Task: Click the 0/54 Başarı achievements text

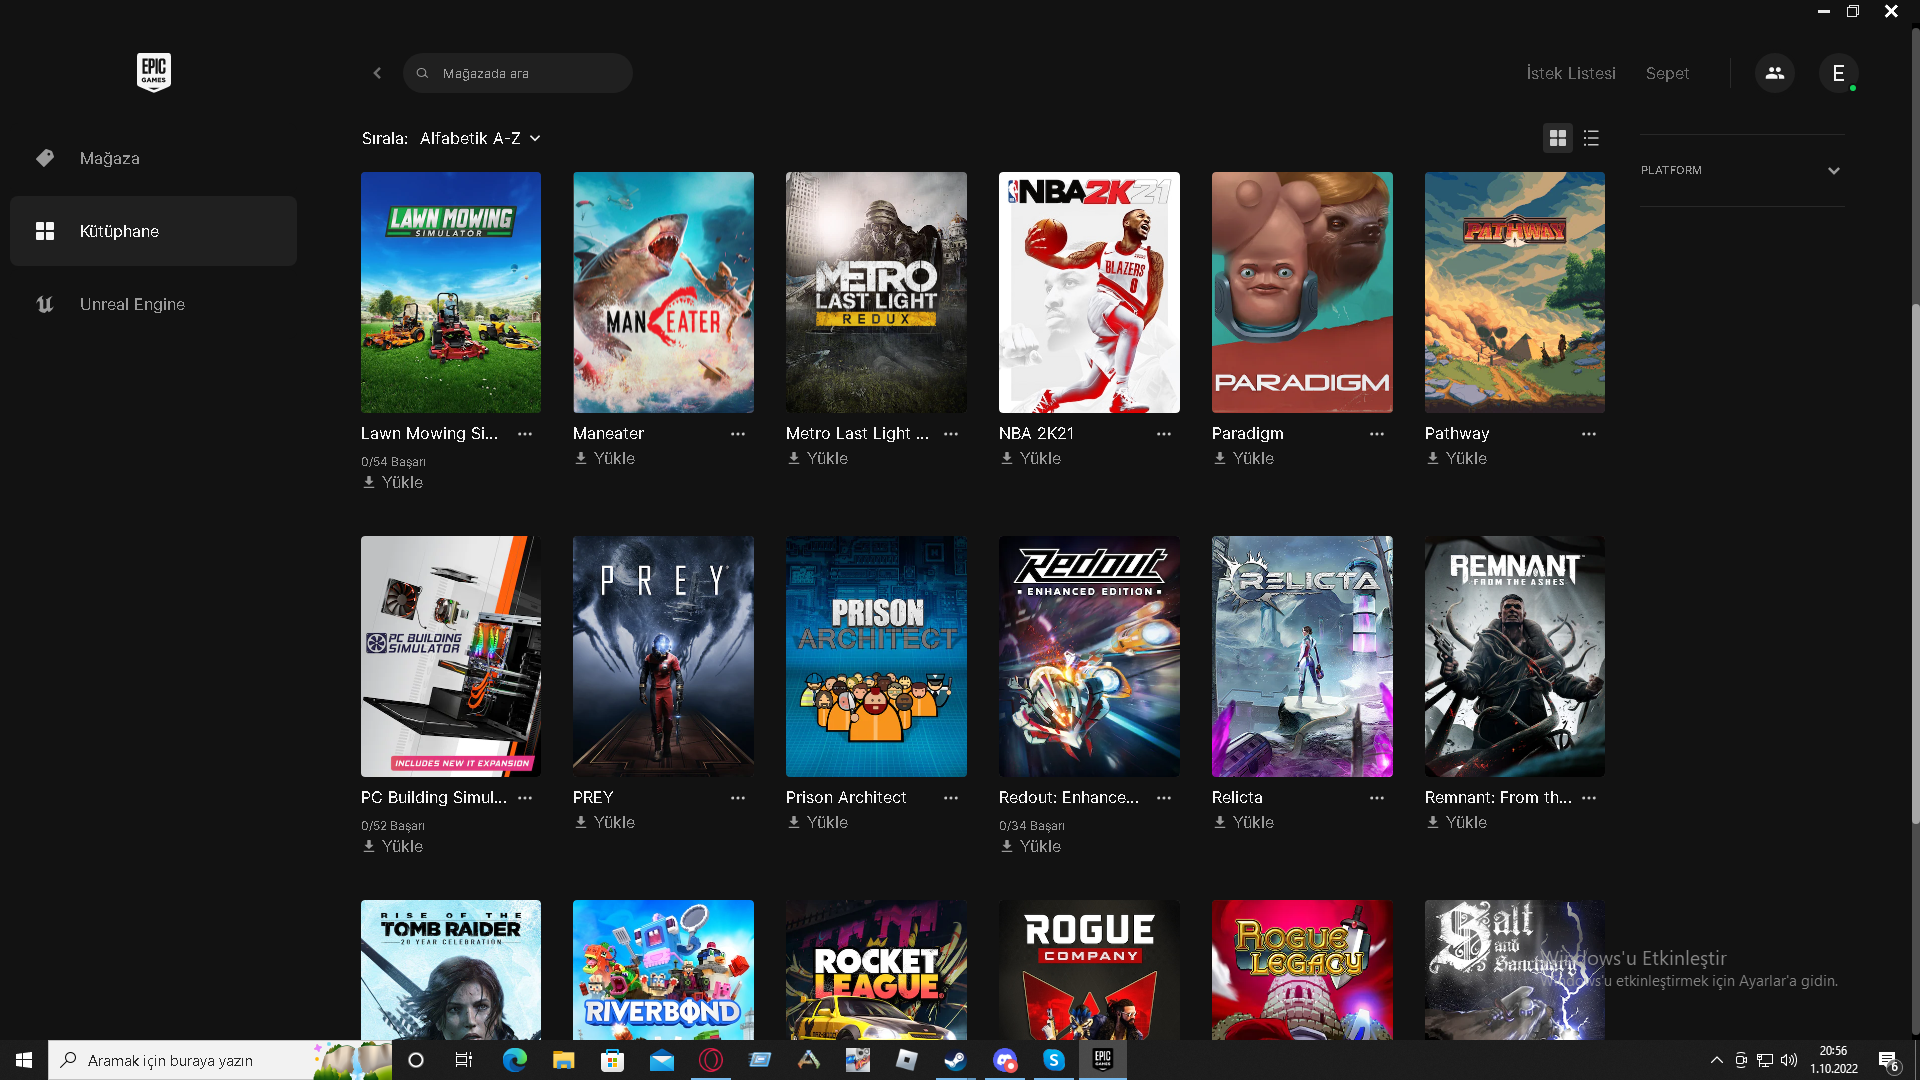Action: coord(393,462)
